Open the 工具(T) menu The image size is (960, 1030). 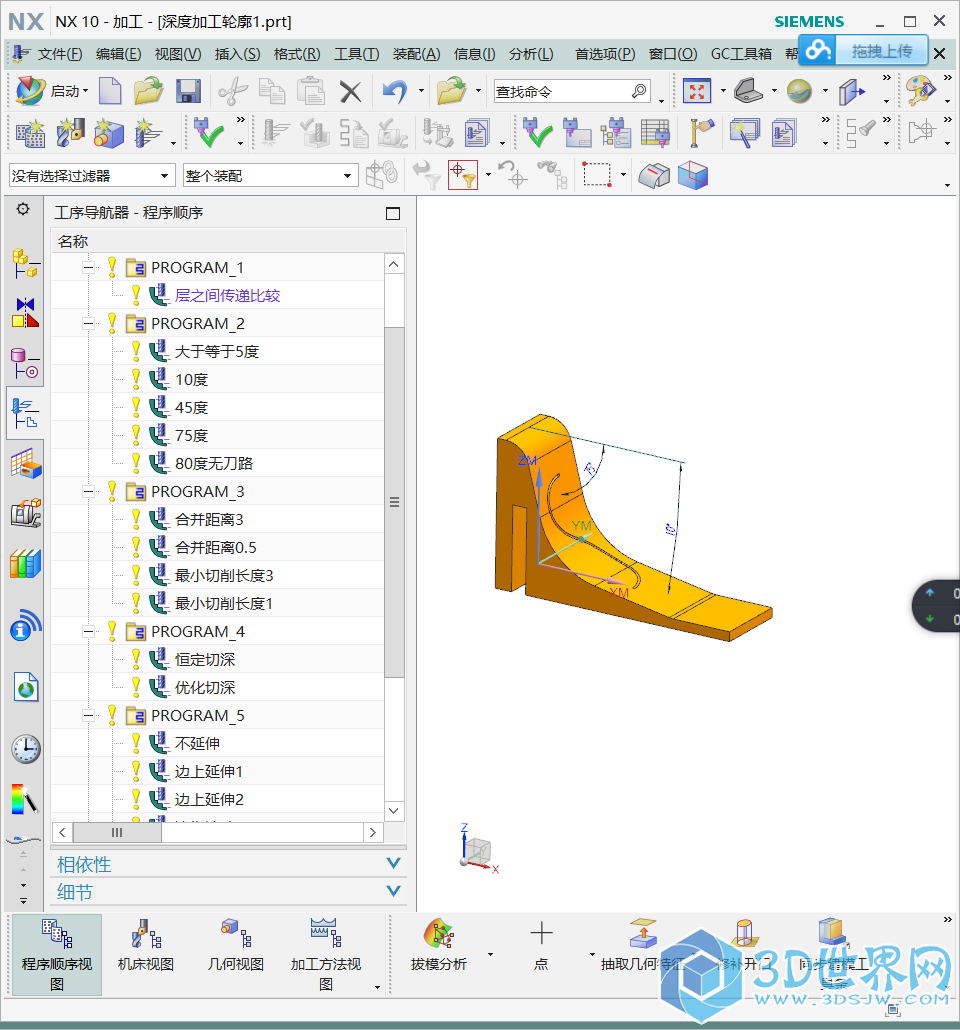click(356, 54)
